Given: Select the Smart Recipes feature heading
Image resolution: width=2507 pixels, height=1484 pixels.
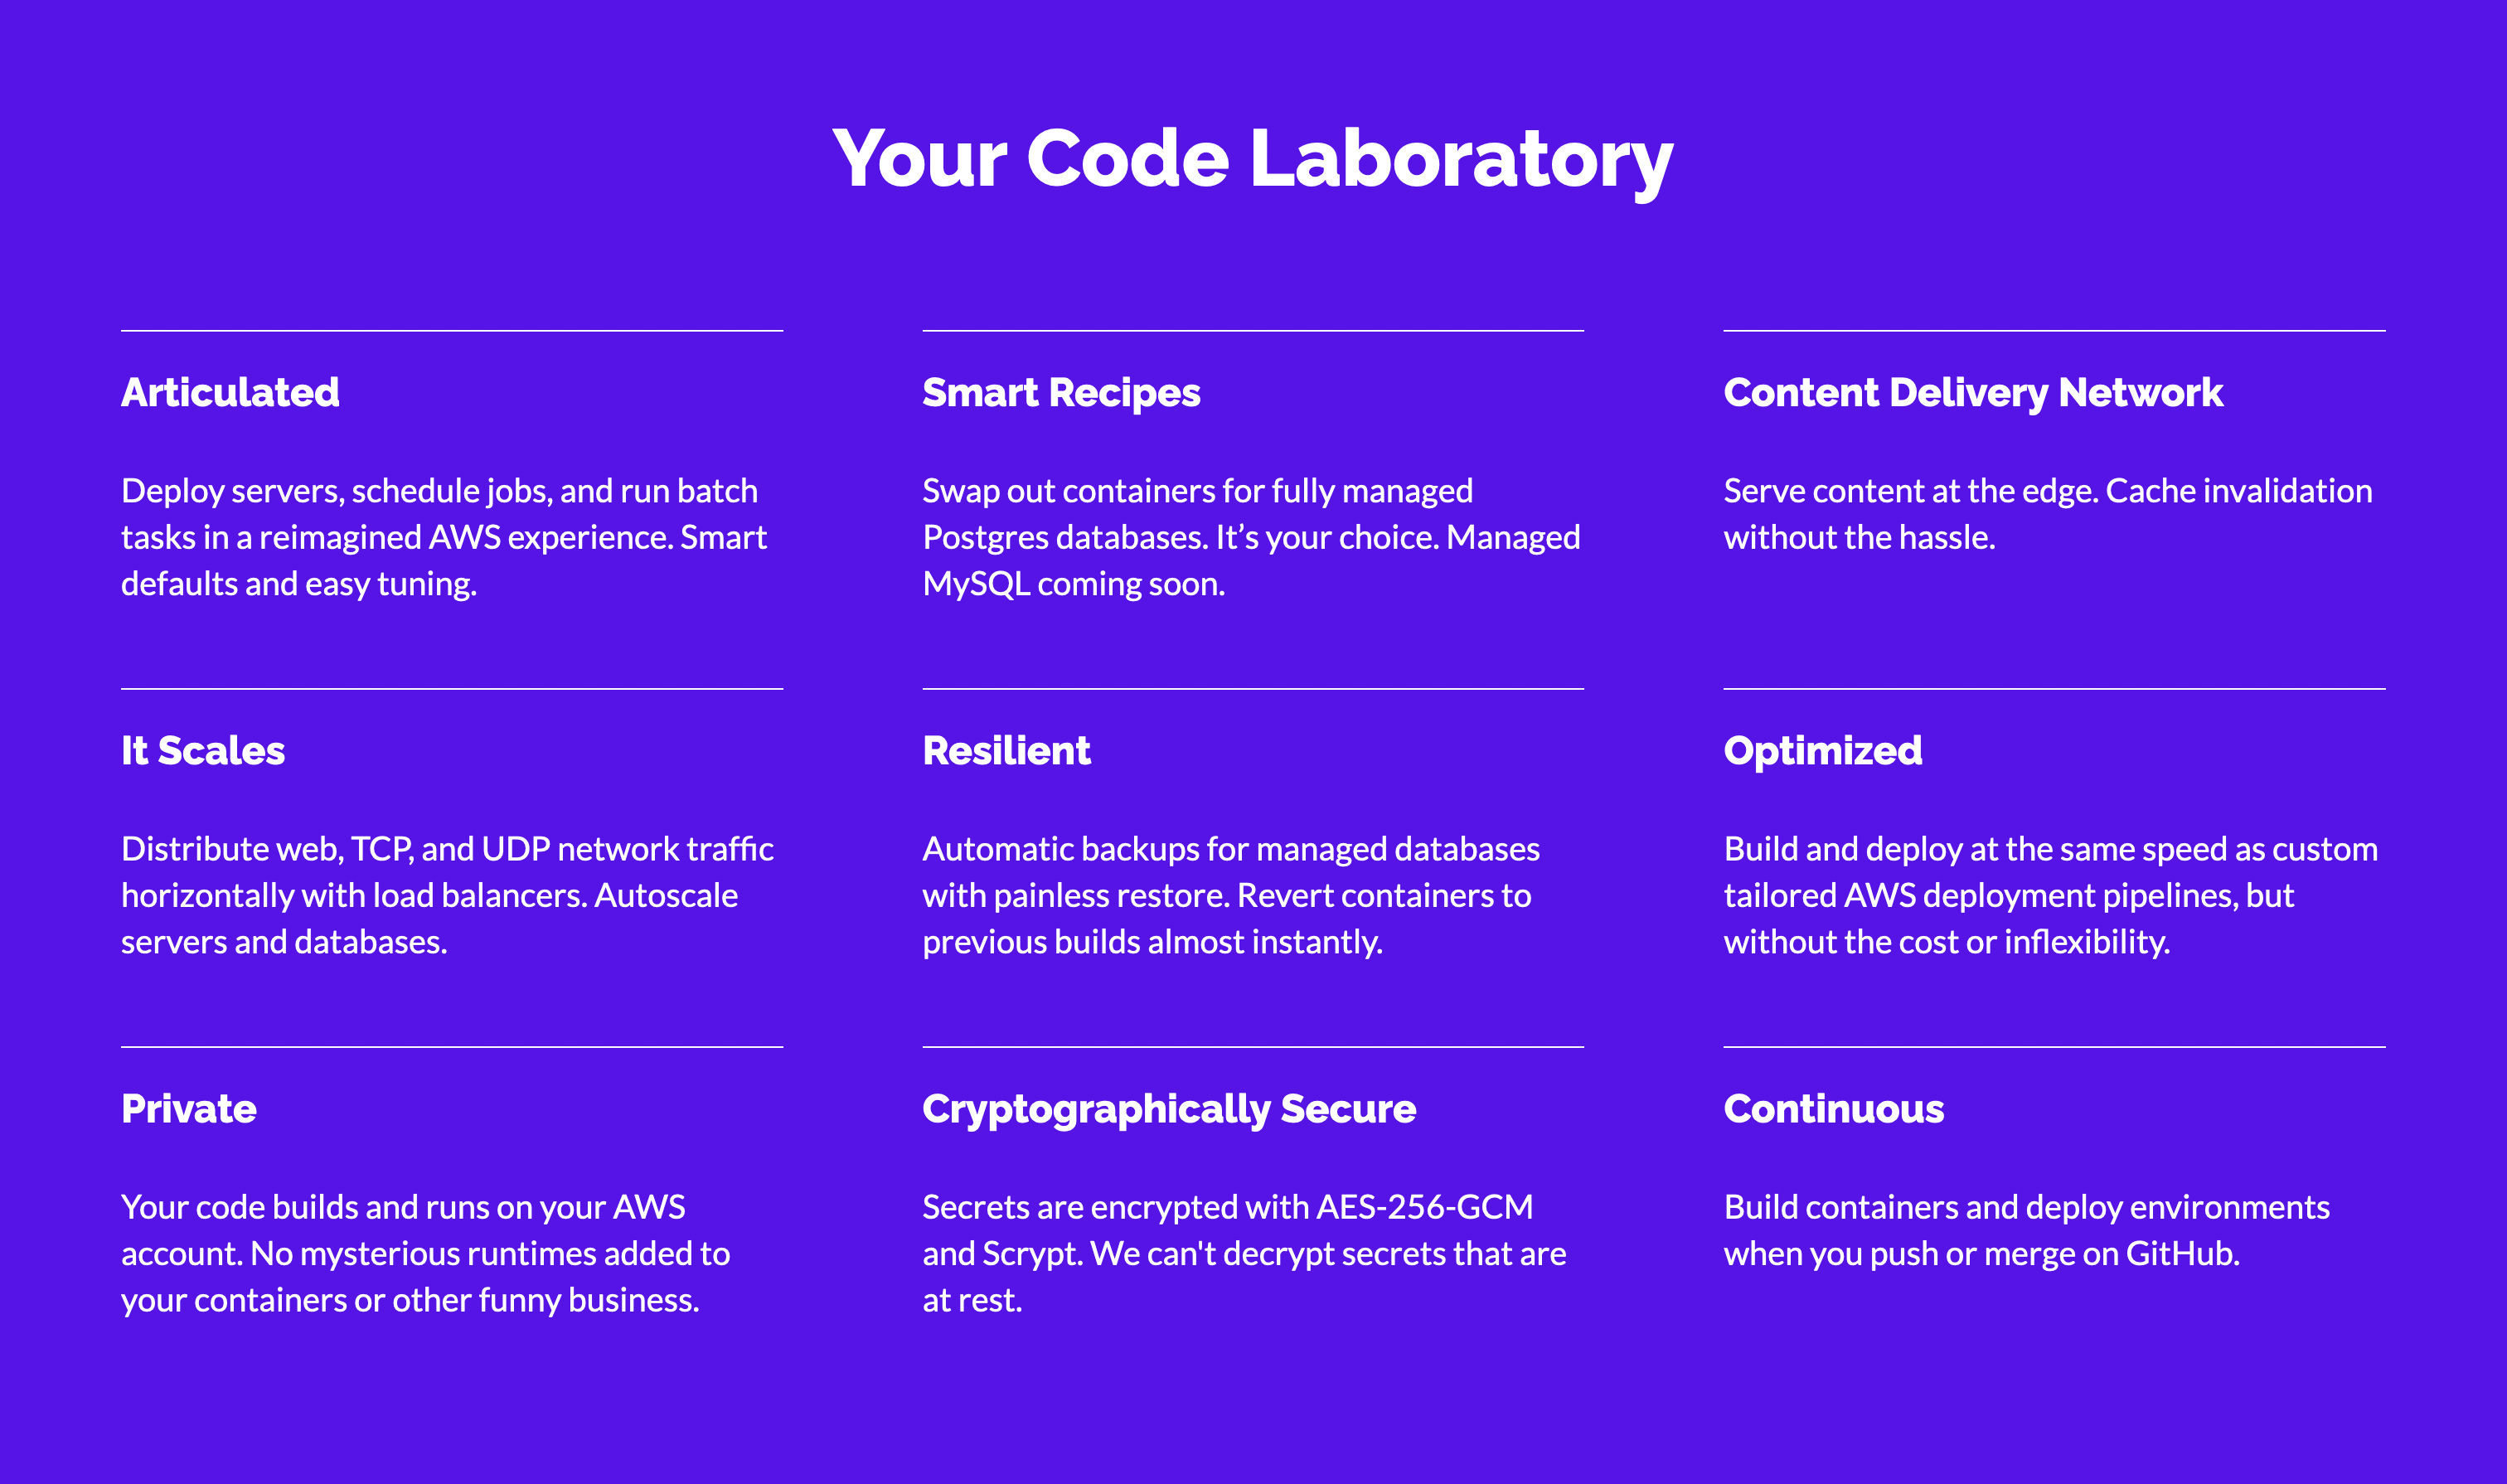Looking at the screenshot, I should 1061,393.
